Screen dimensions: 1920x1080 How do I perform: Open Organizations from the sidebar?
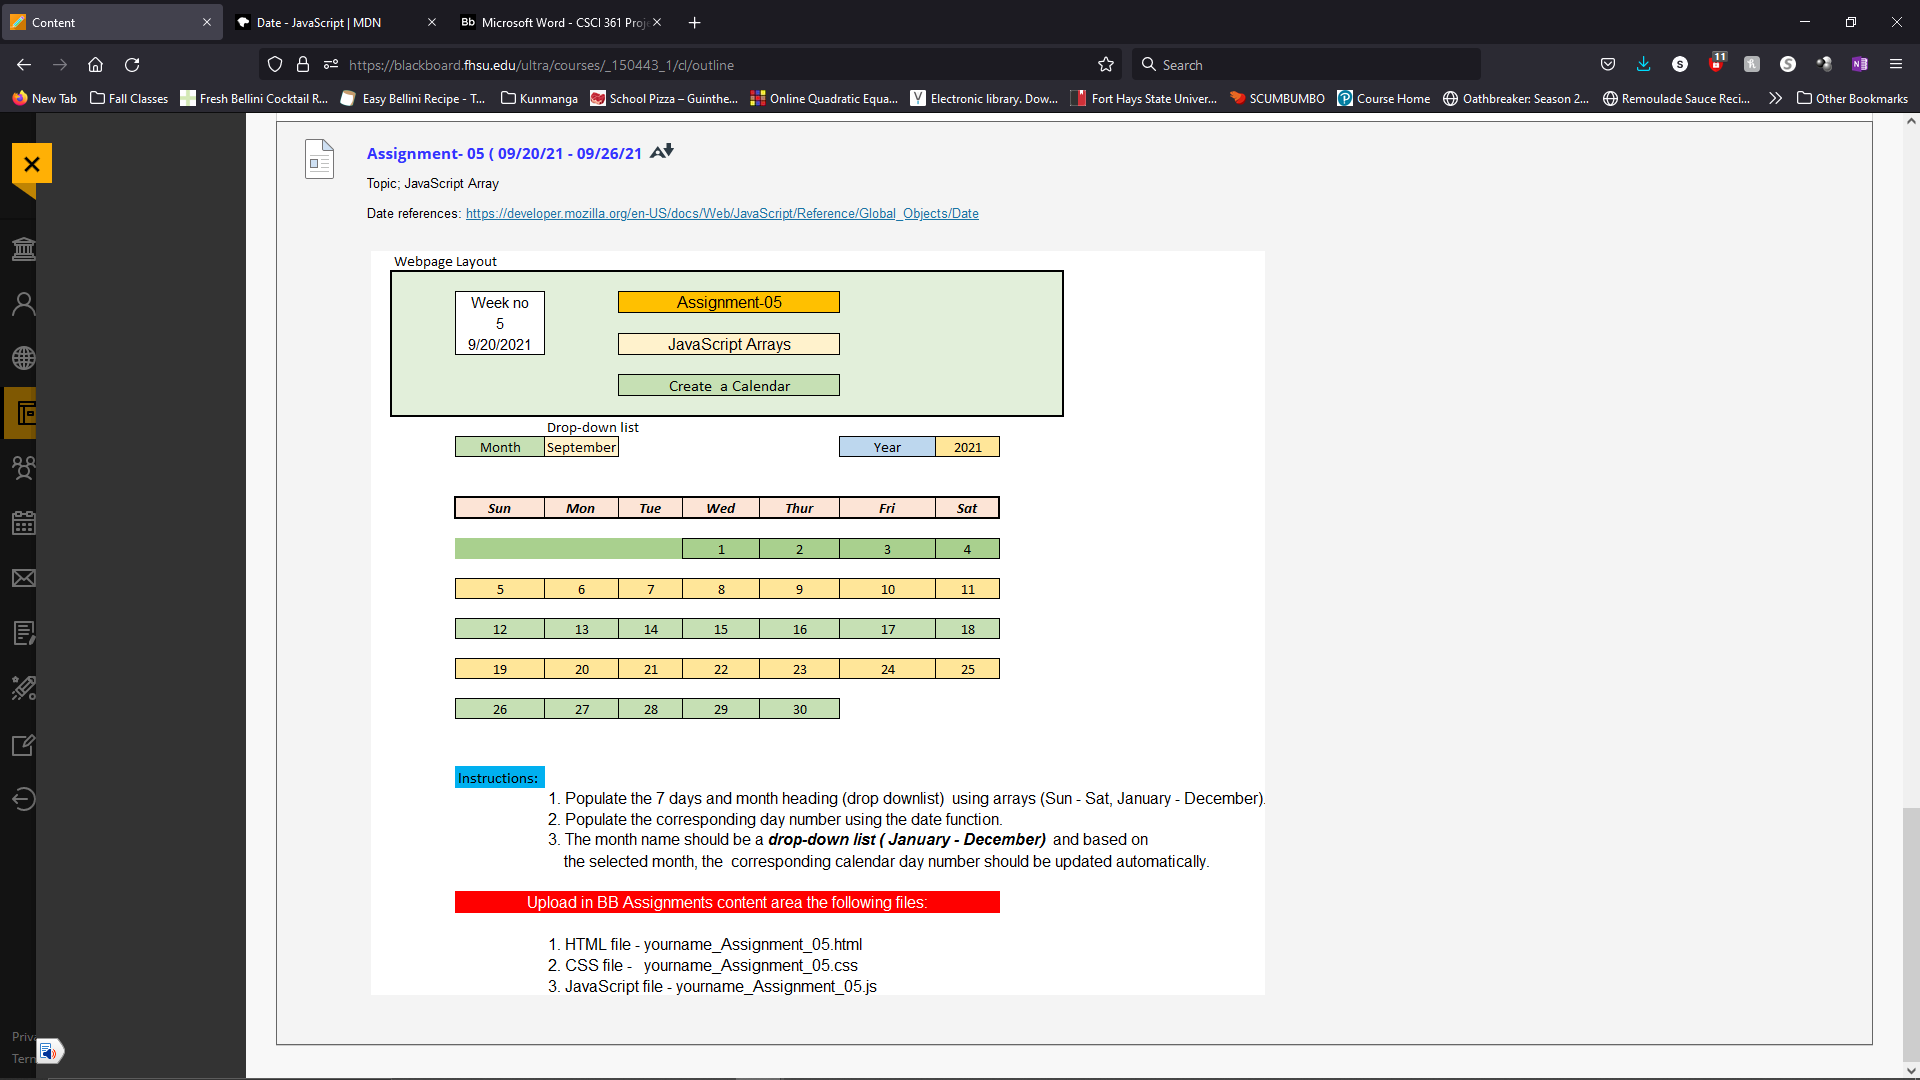click(x=23, y=468)
